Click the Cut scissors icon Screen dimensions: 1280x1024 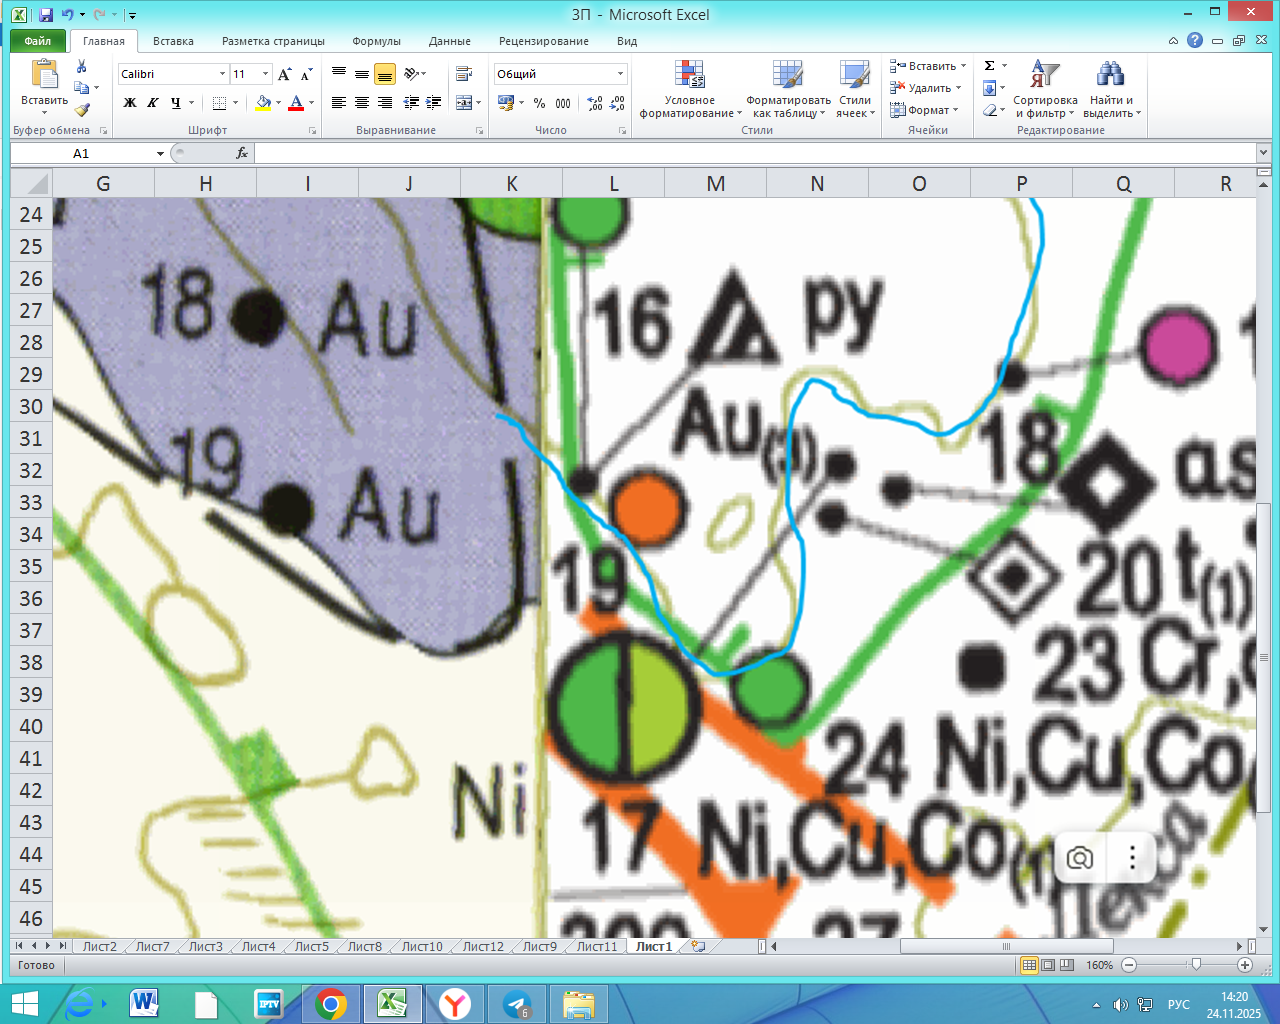(82, 66)
